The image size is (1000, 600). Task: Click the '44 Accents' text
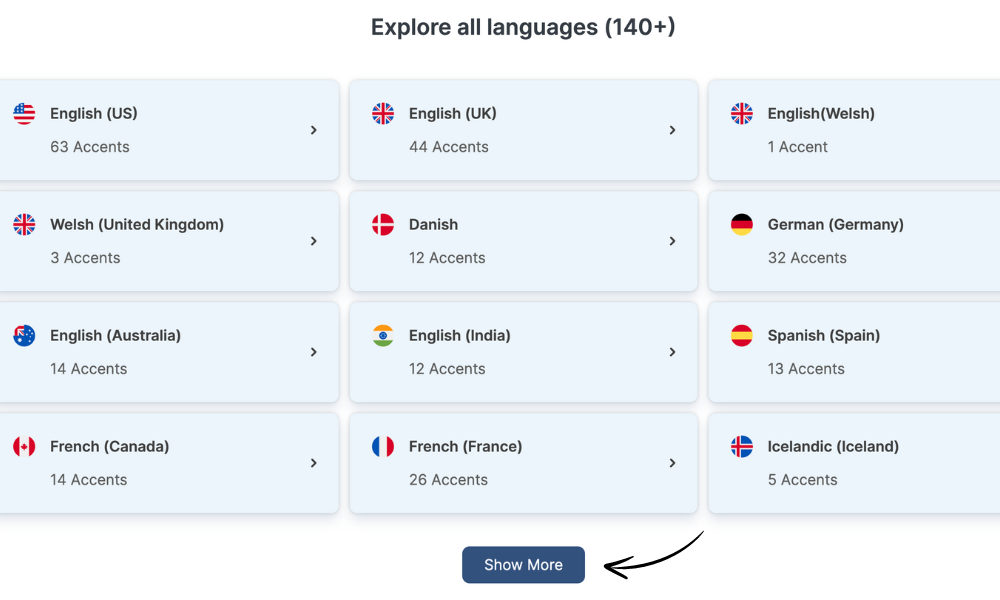pyautogui.click(x=448, y=147)
